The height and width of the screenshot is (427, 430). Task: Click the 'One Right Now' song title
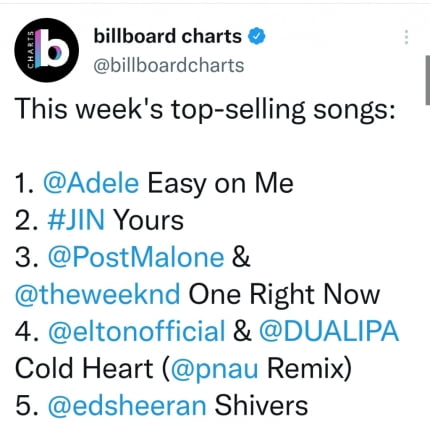(x=284, y=295)
